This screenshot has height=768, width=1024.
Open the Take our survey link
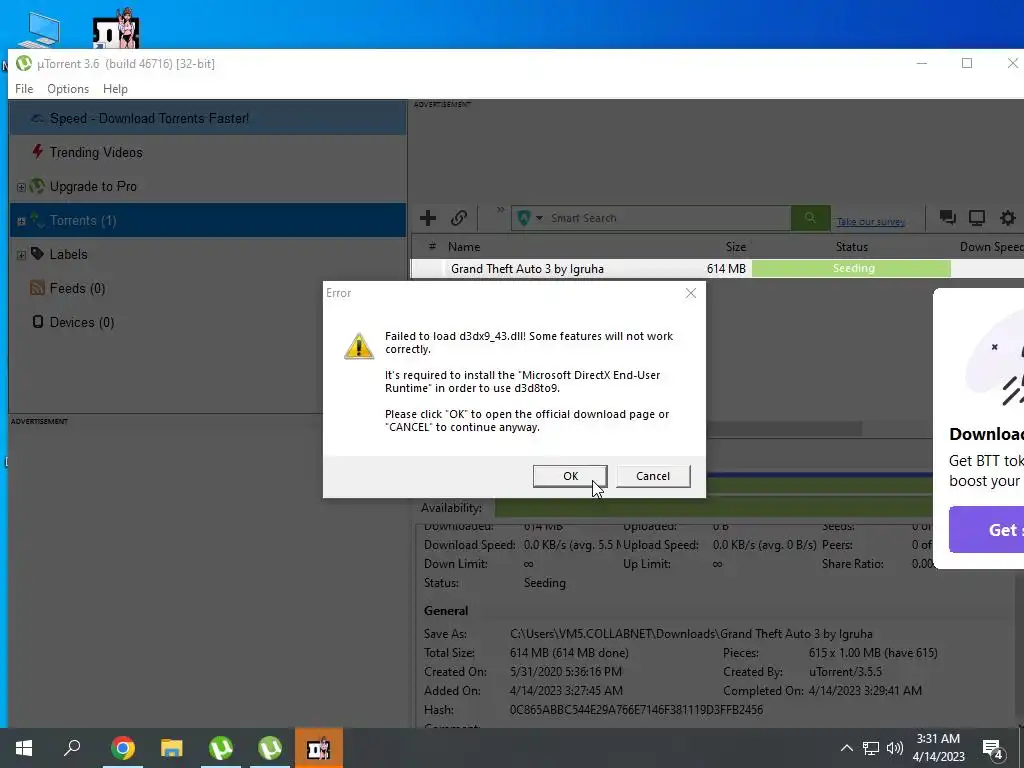(871, 221)
